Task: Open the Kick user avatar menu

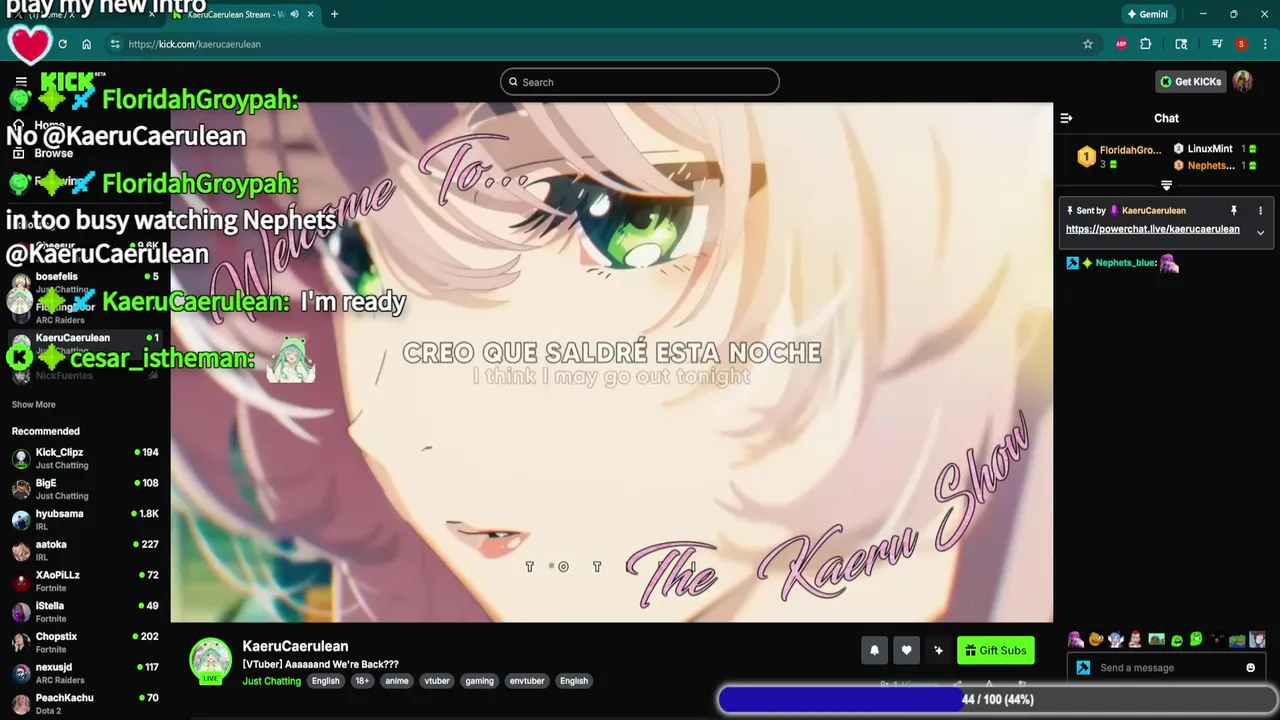Action: click(1243, 82)
